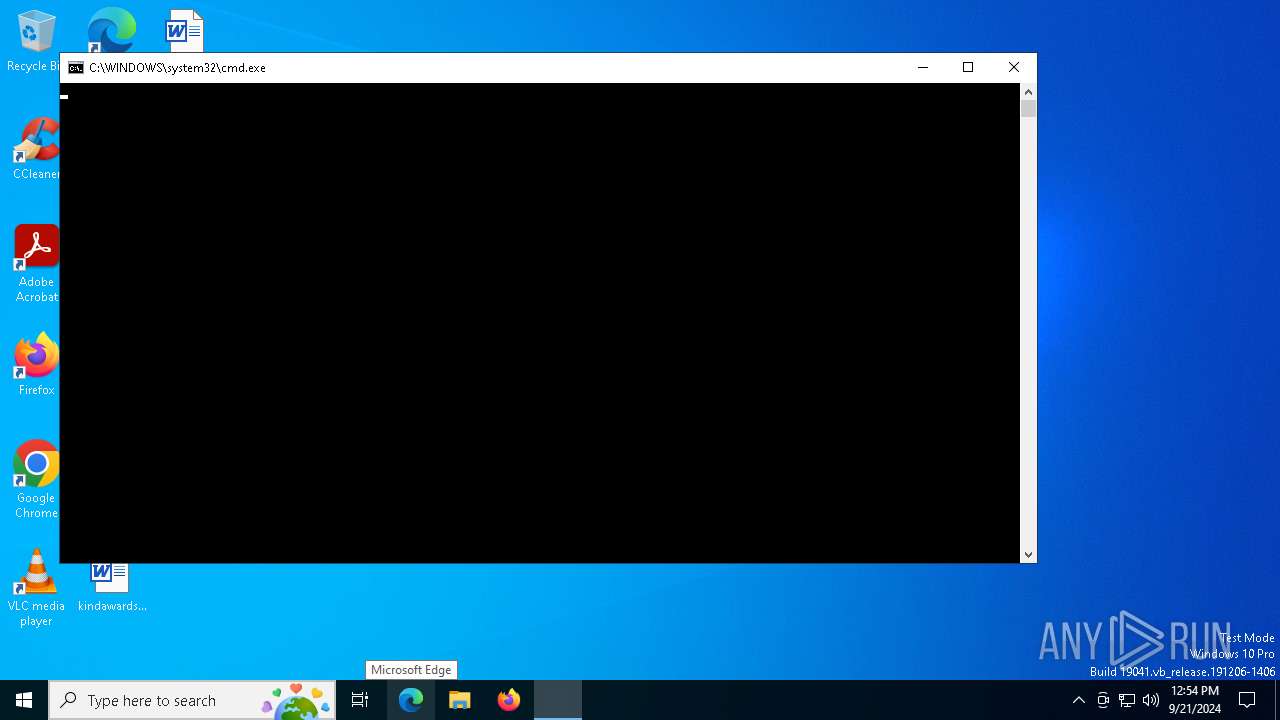Click the tray icon left of the network icon
Viewport: 1280px width, 720px height.
[x=1103, y=700]
